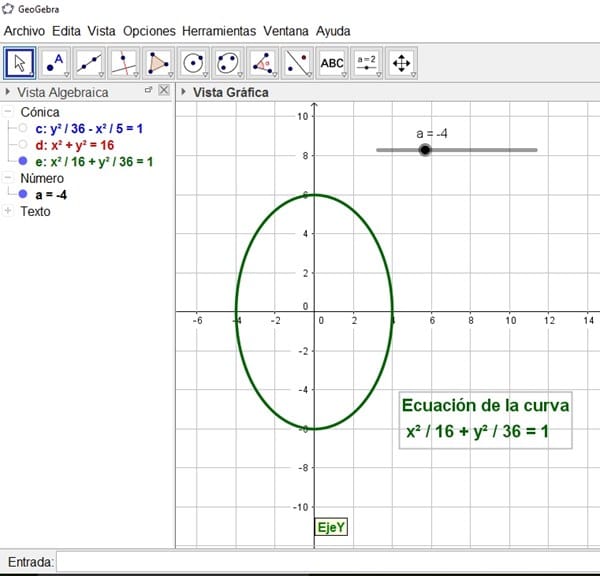Select the Move arrow tool
Image resolution: width=600 pixels, height=576 pixels.
click(x=20, y=62)
